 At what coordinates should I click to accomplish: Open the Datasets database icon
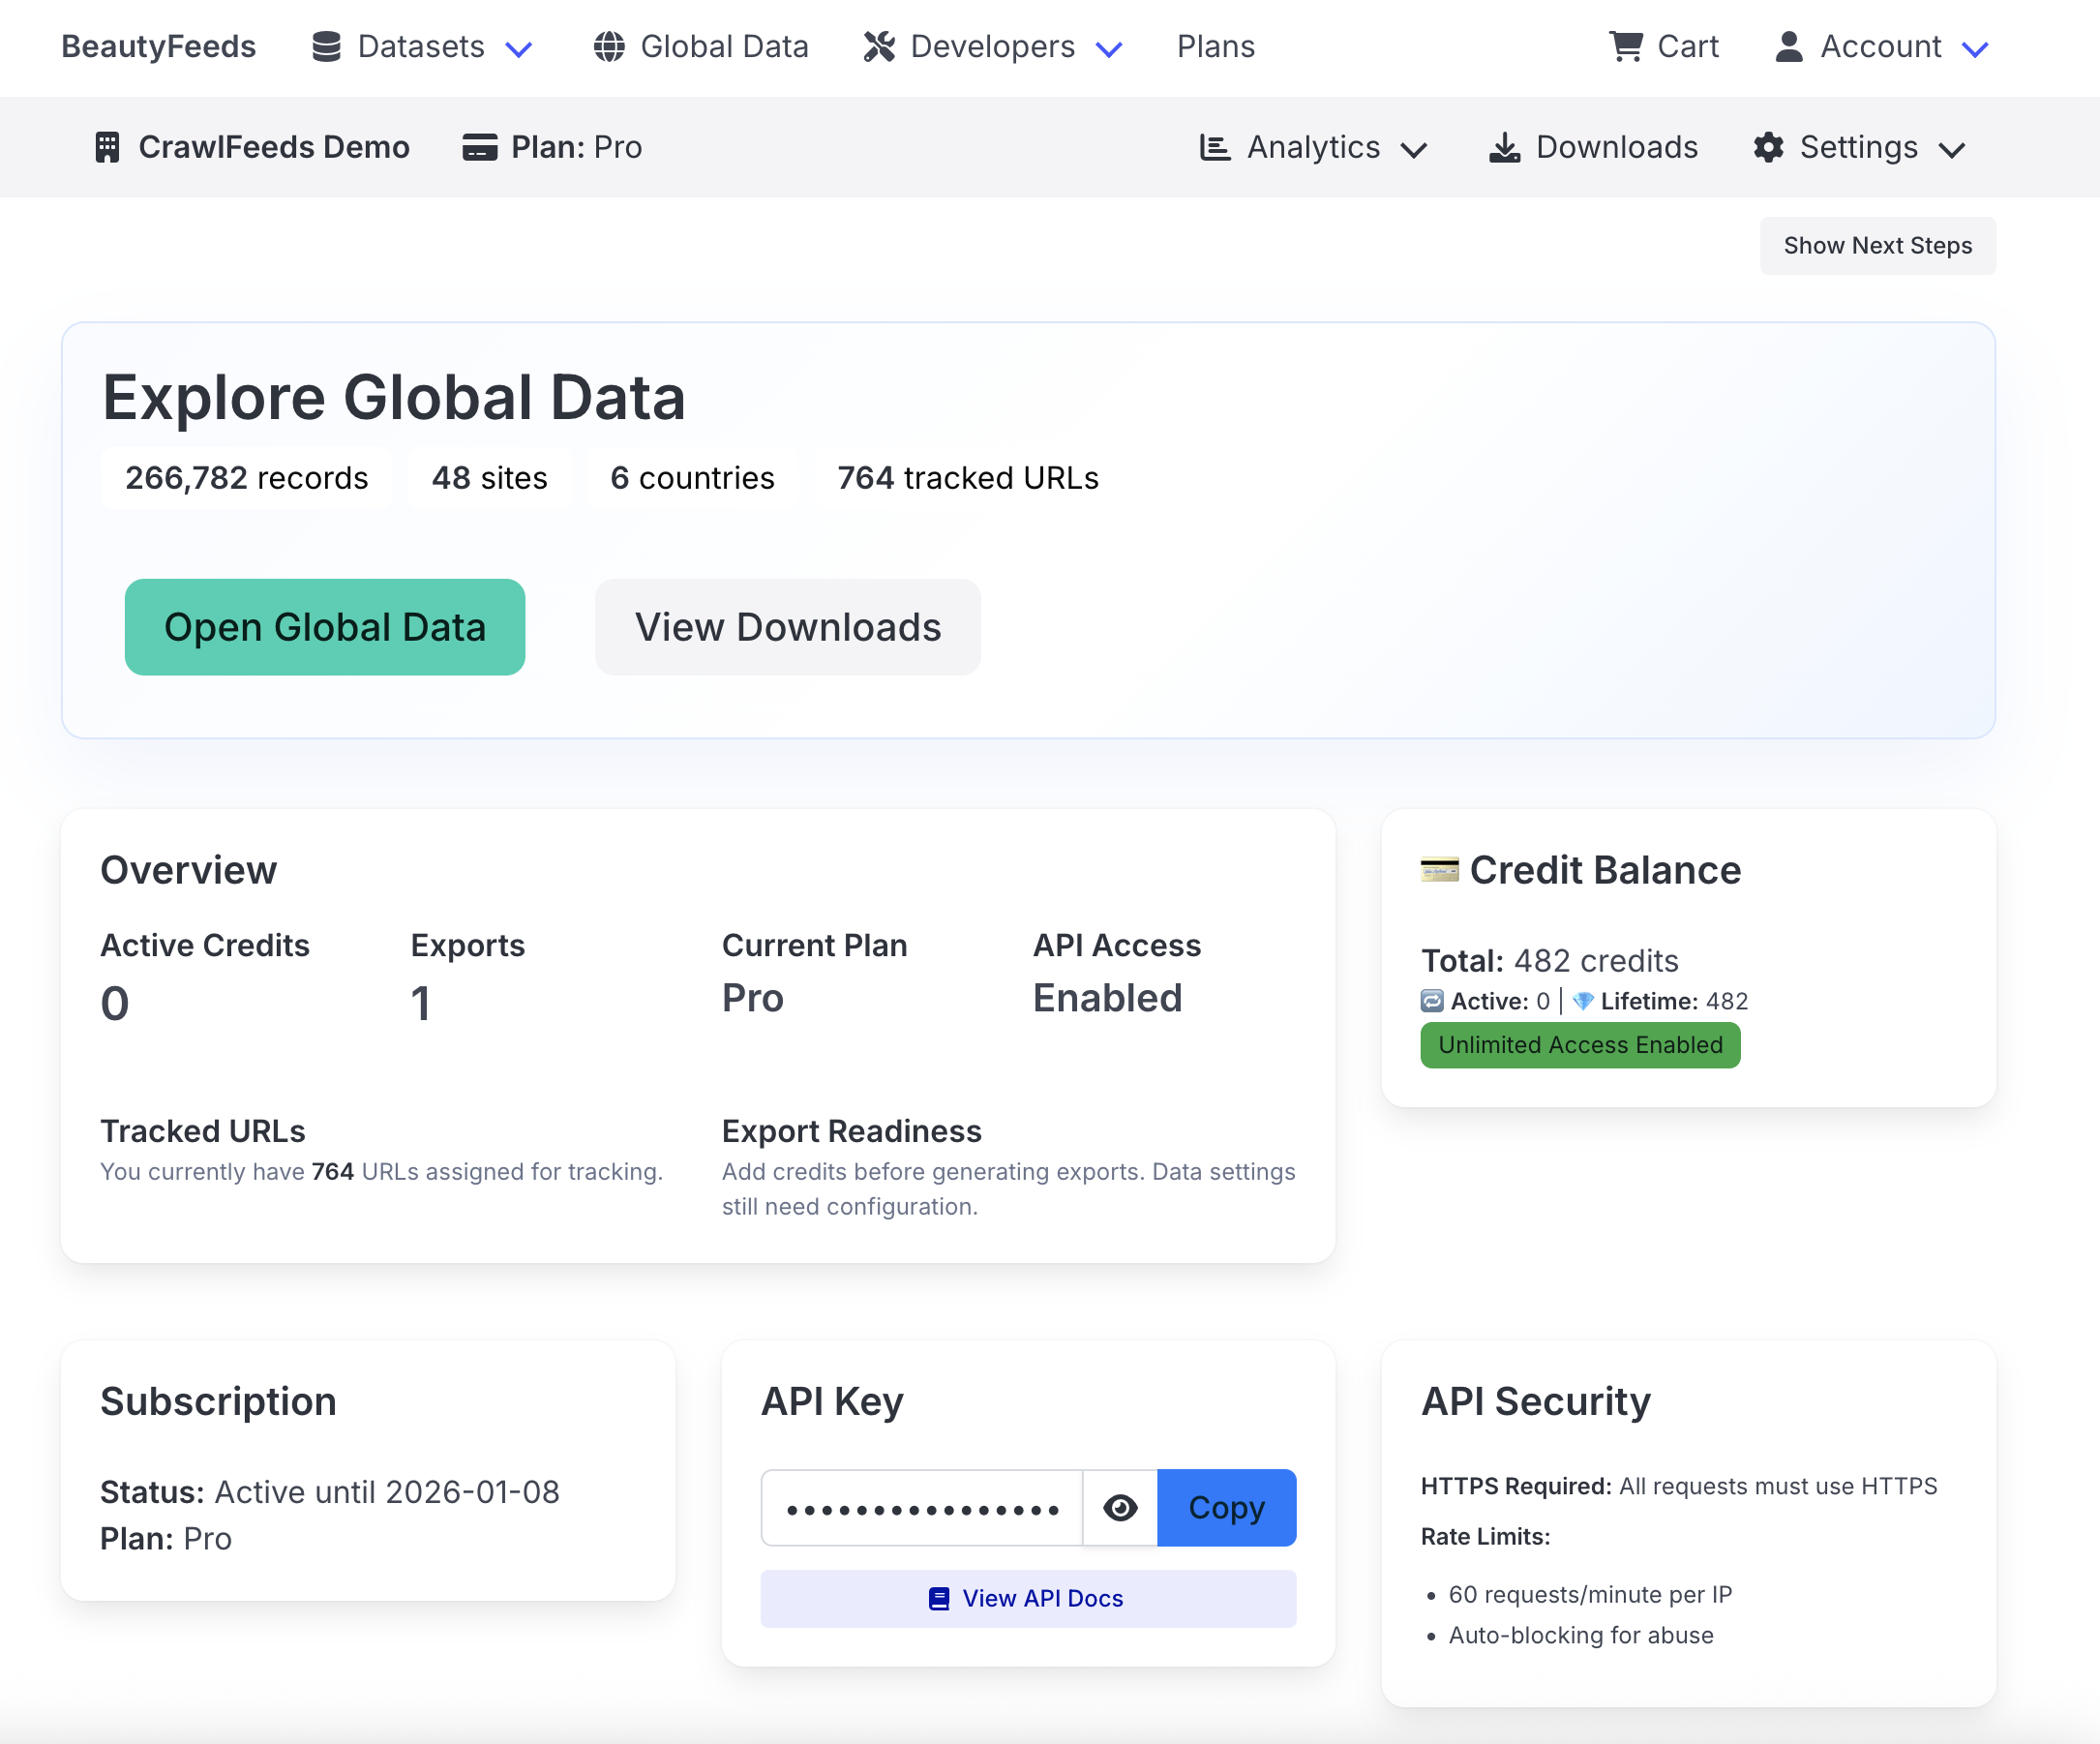tap(325, 46)
